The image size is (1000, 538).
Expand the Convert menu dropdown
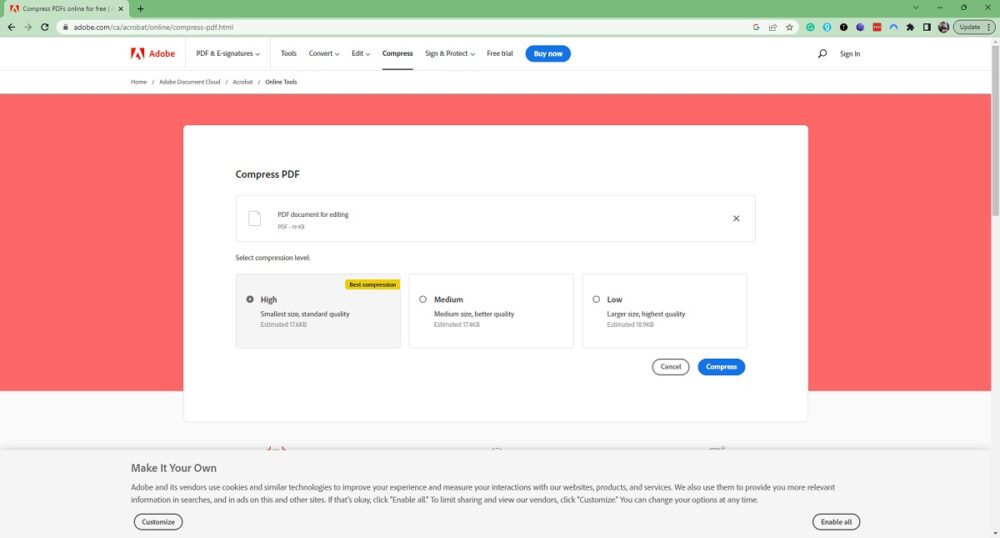click(x=324, y=54)
